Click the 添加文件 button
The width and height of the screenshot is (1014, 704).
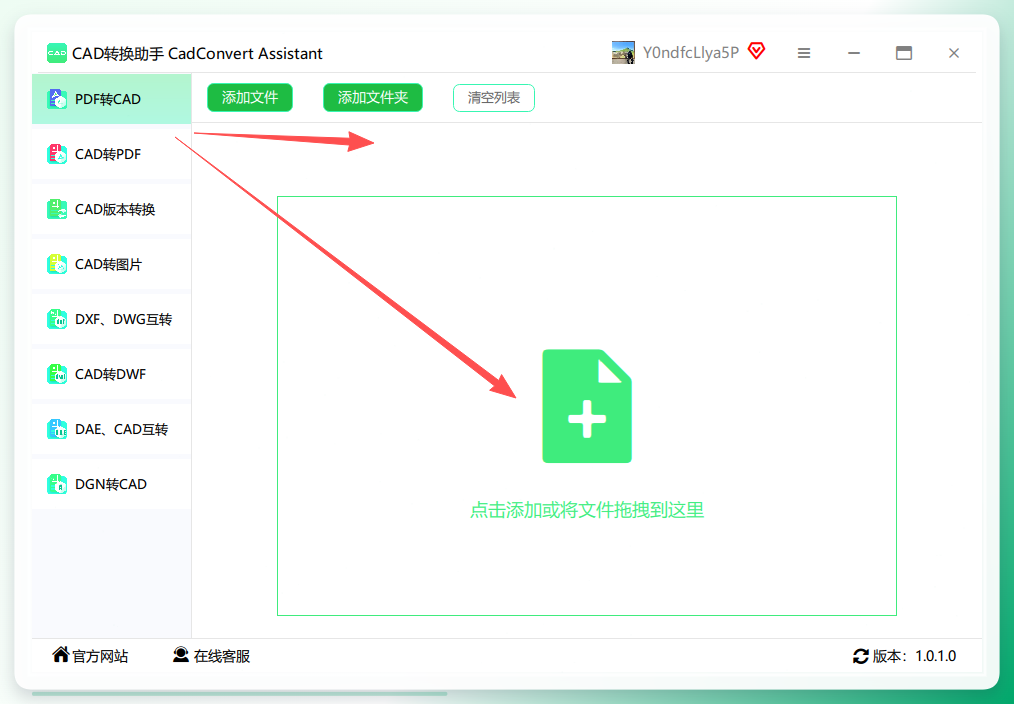pyautogui.click(x=250, y=98)
